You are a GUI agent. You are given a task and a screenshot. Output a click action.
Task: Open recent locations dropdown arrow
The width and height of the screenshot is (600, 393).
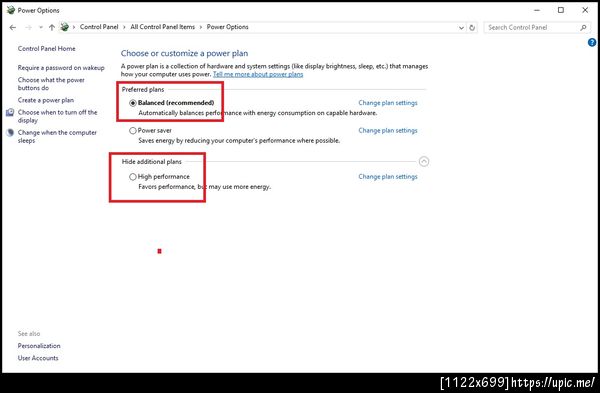41,28
